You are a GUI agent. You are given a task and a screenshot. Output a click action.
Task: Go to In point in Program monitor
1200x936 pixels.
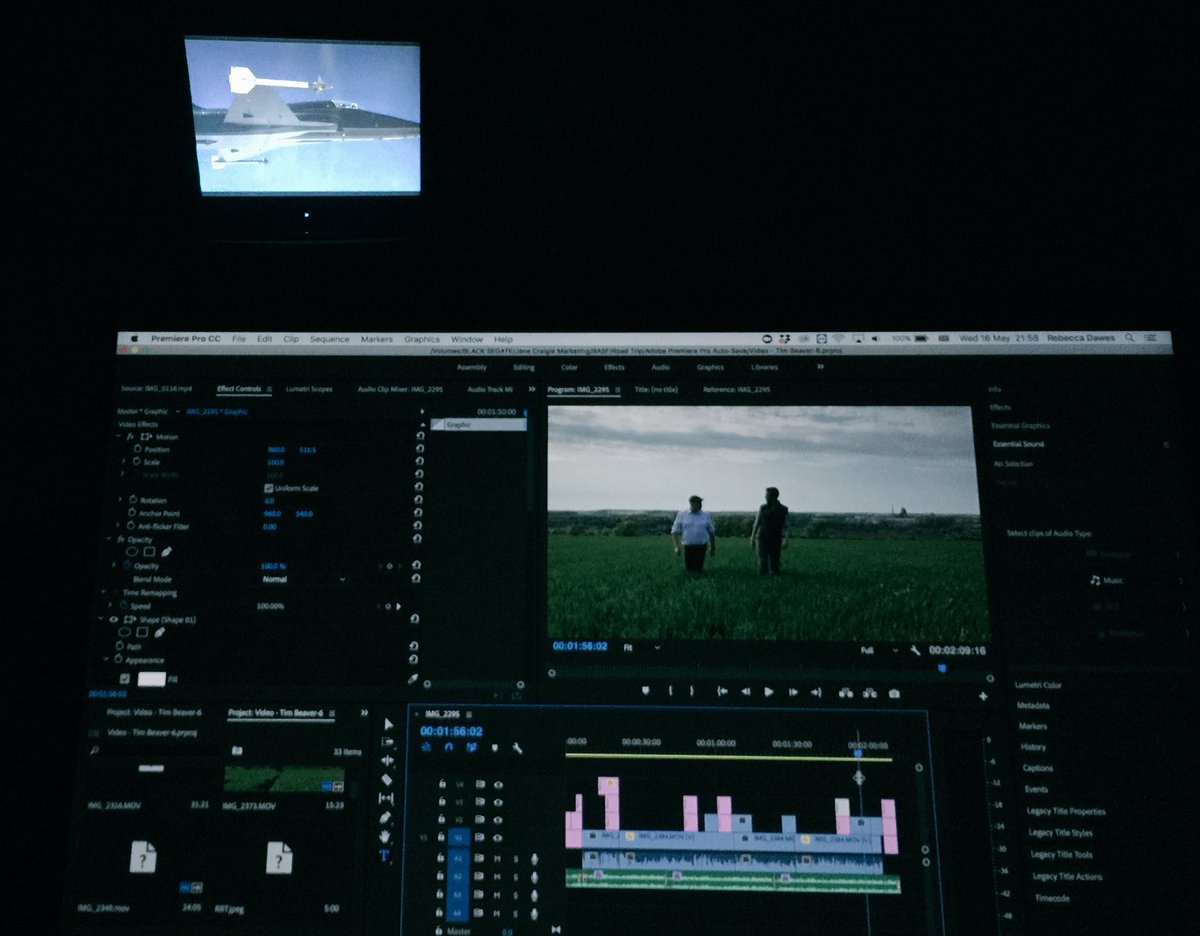721,692
